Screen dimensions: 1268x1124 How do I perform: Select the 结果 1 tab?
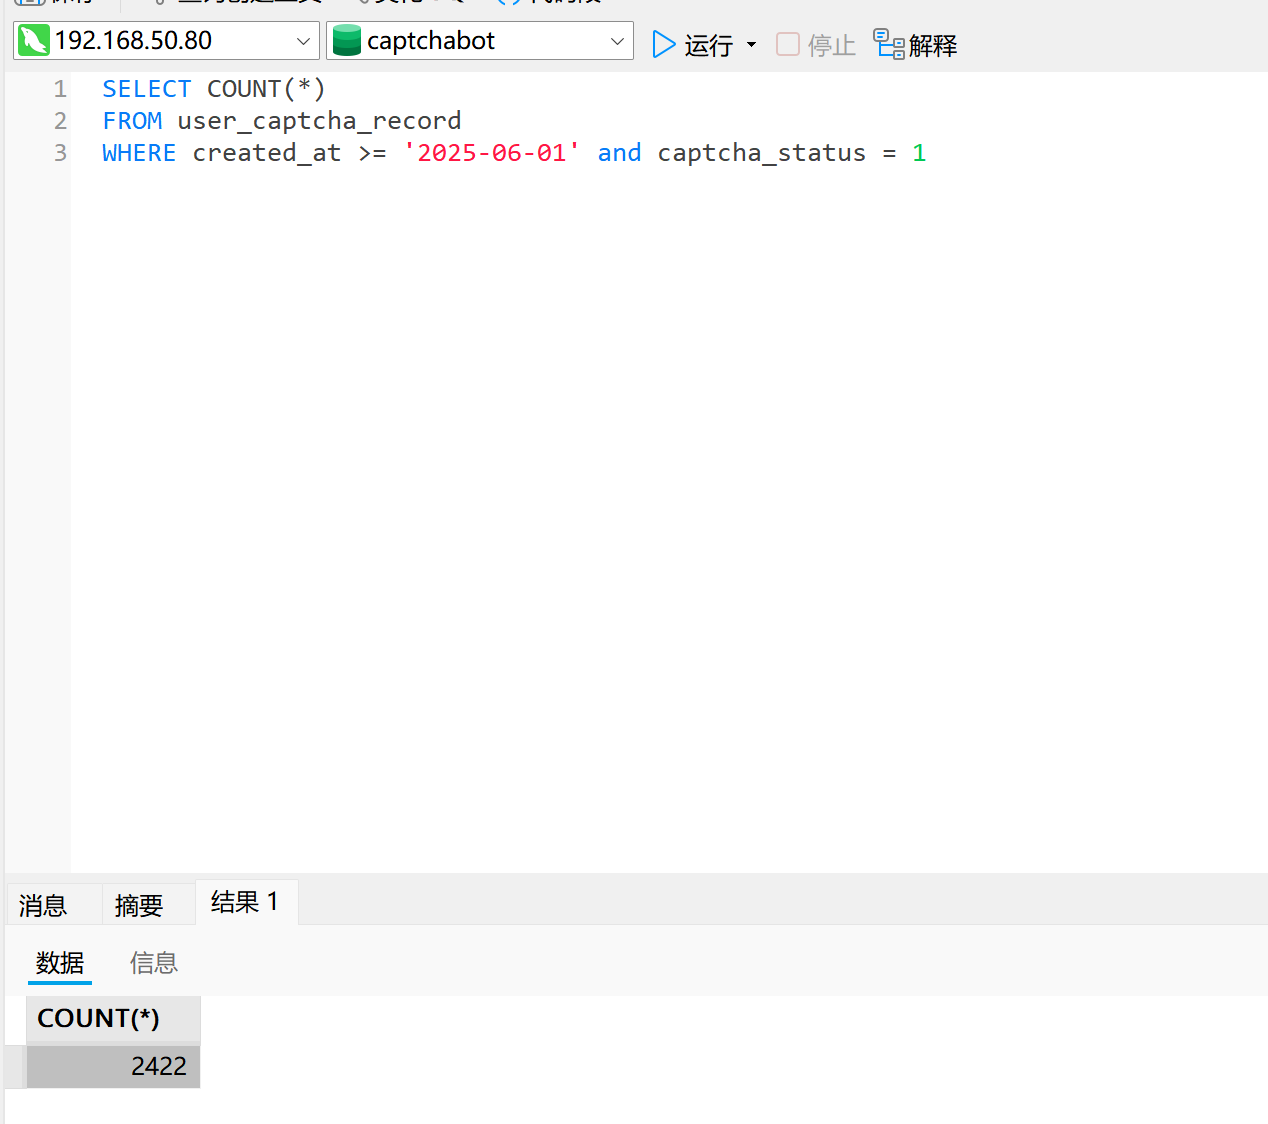click(x=245, y=902)
